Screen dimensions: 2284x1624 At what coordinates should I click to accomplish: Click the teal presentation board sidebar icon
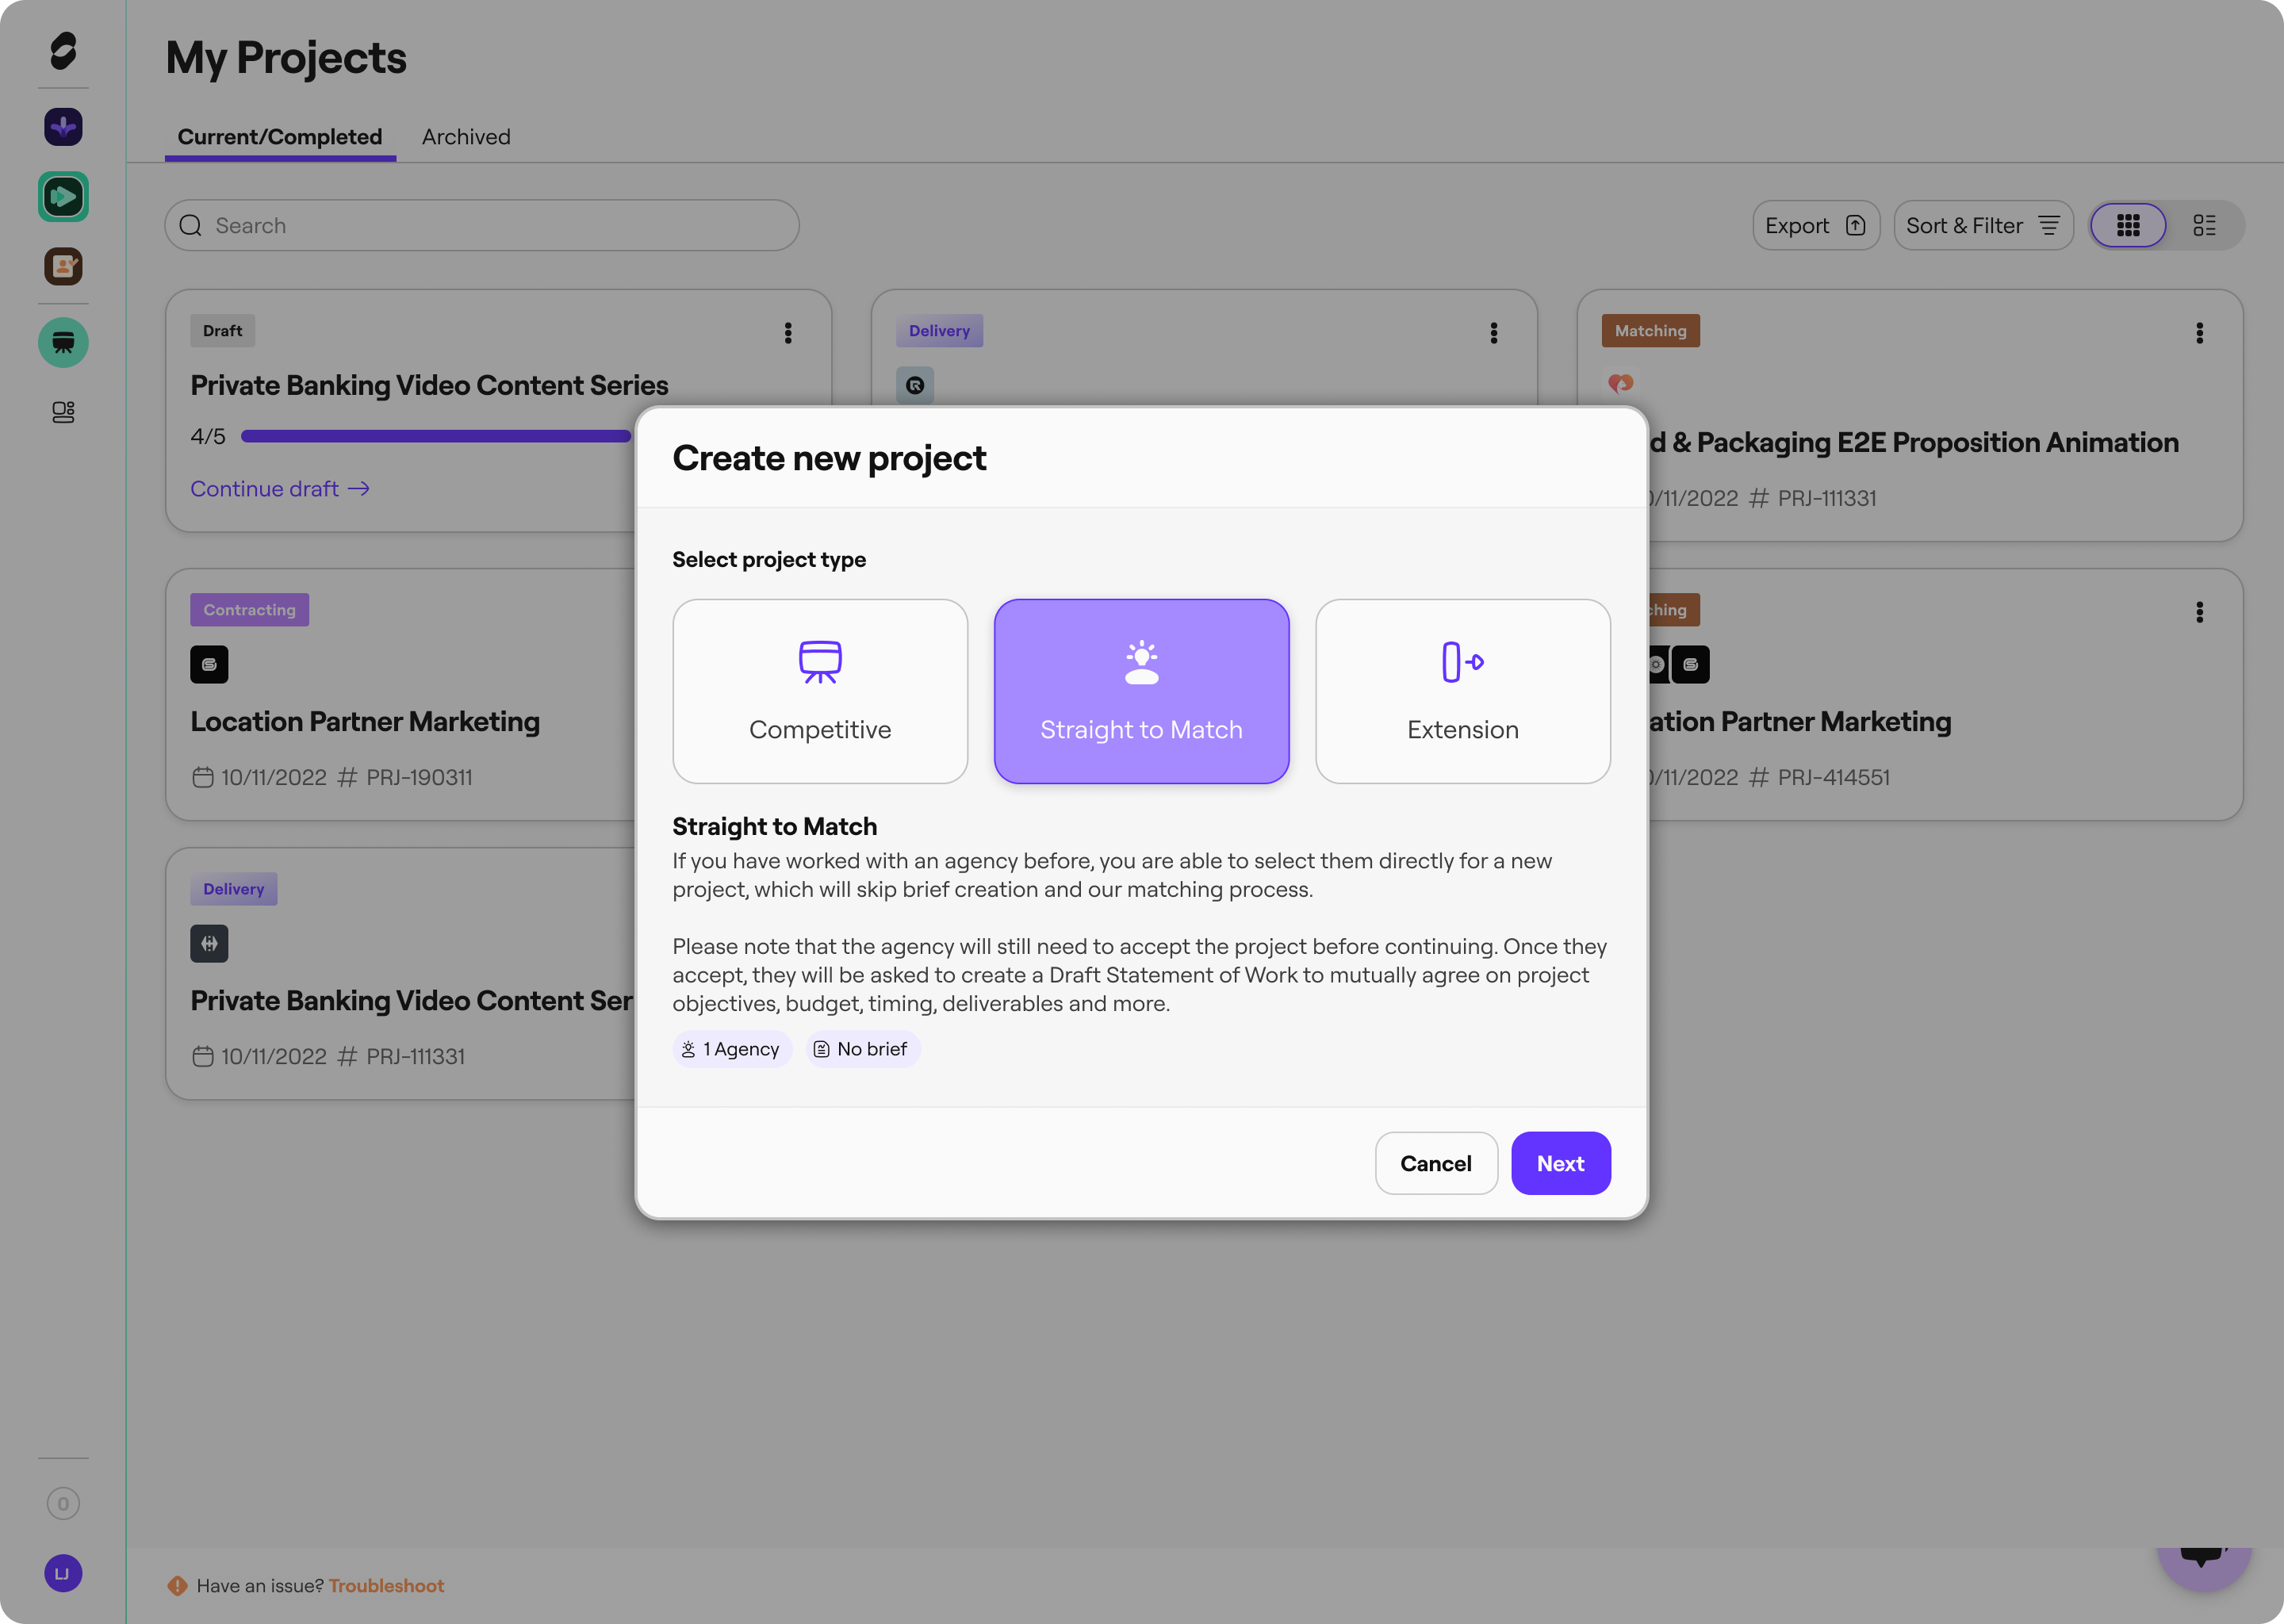[63, 343]
